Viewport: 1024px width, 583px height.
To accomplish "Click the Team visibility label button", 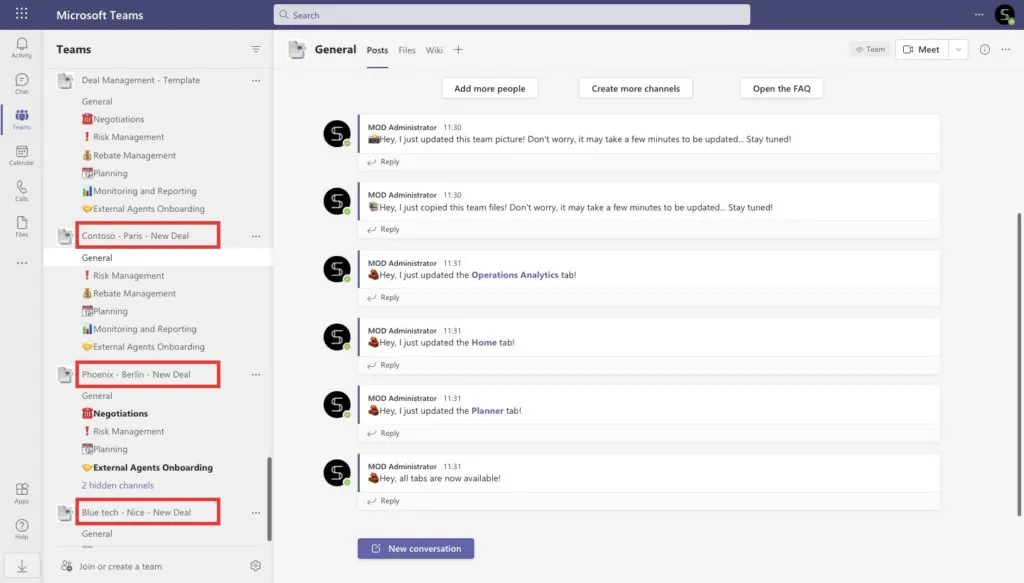I will pos(870,50).
